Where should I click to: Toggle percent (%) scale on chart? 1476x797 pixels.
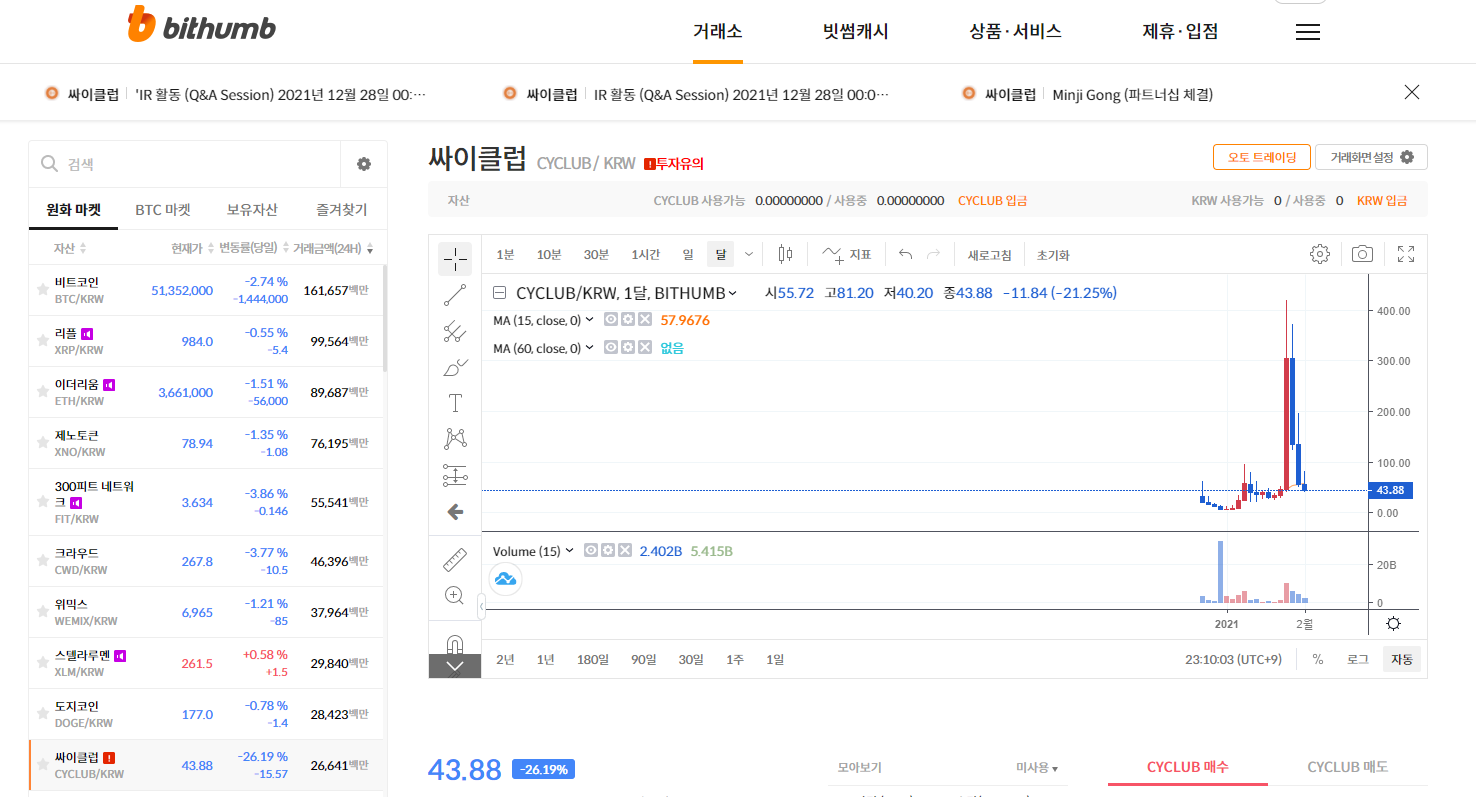[1318, 659]
